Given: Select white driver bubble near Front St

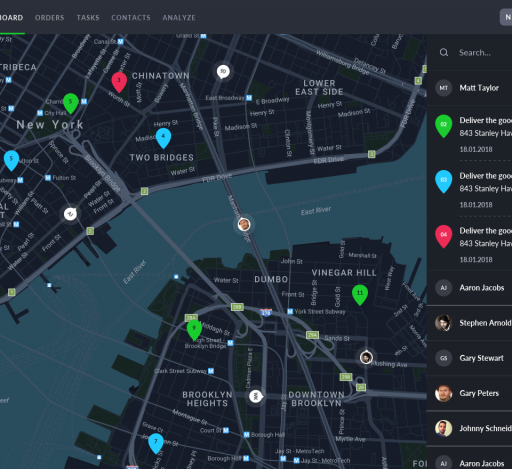Looking at the screenshot, I should [x=70, y=214].
